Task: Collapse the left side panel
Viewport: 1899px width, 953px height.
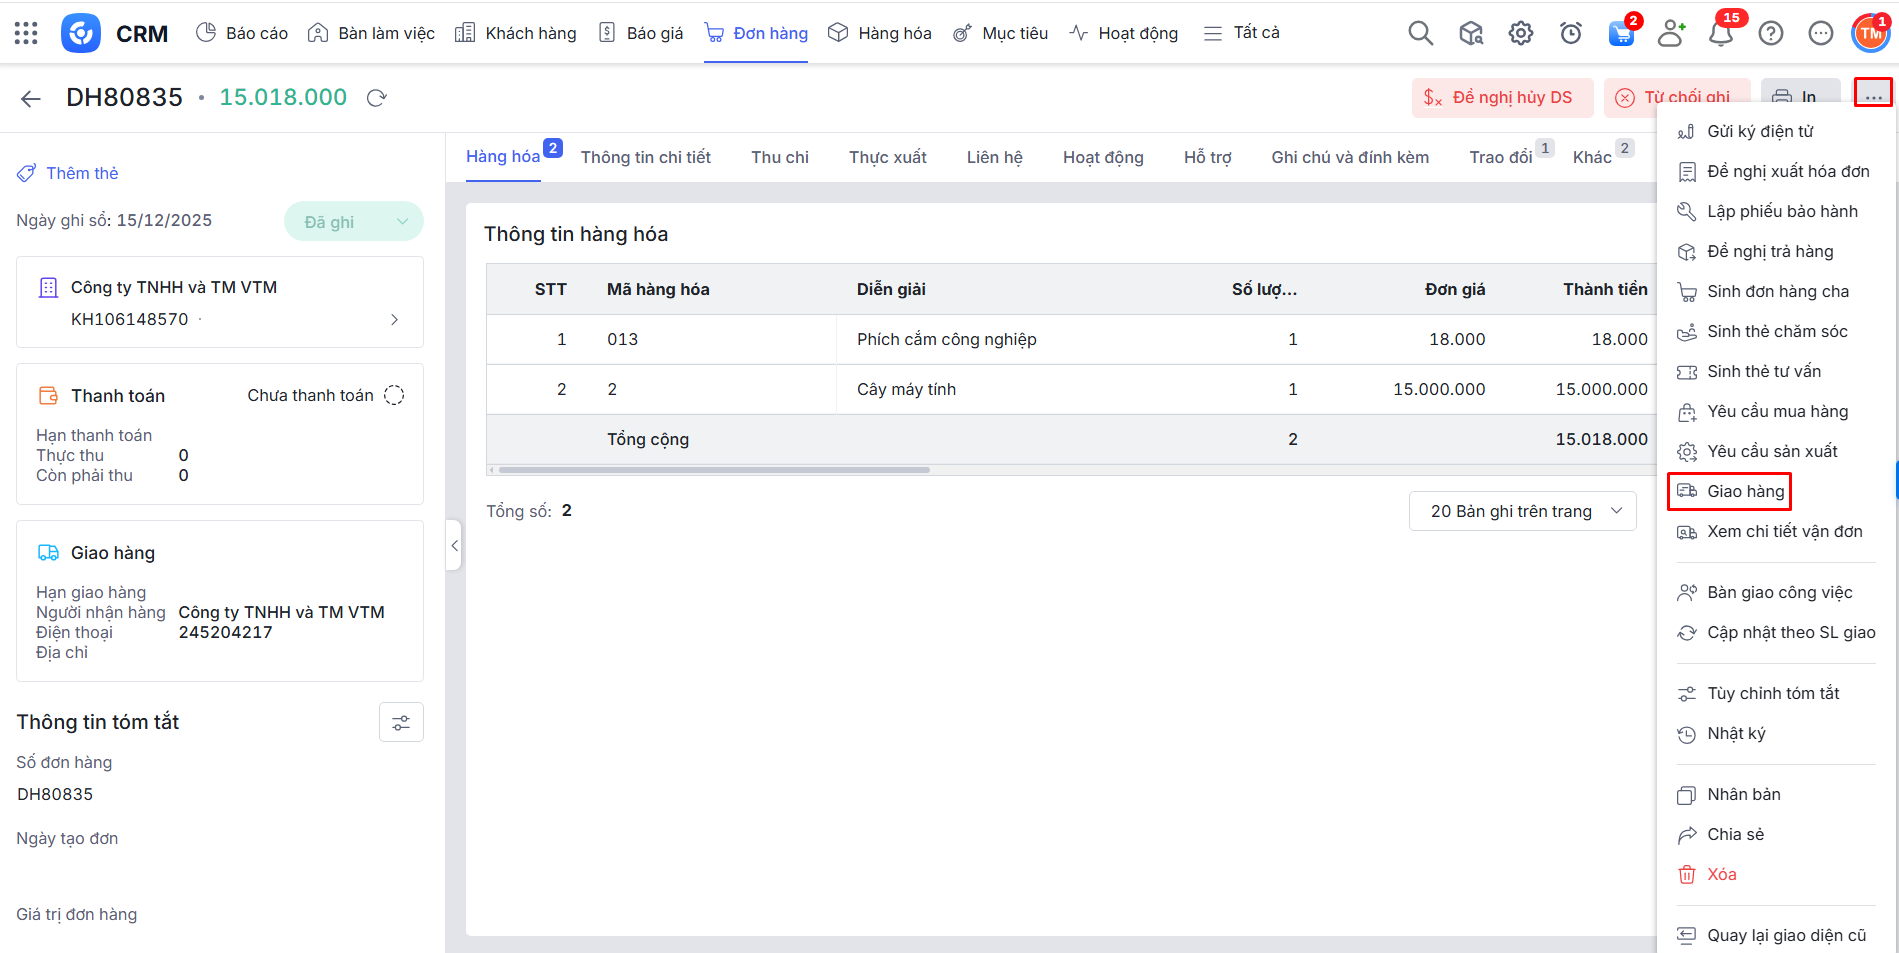Action: click(x=454, y=545)
